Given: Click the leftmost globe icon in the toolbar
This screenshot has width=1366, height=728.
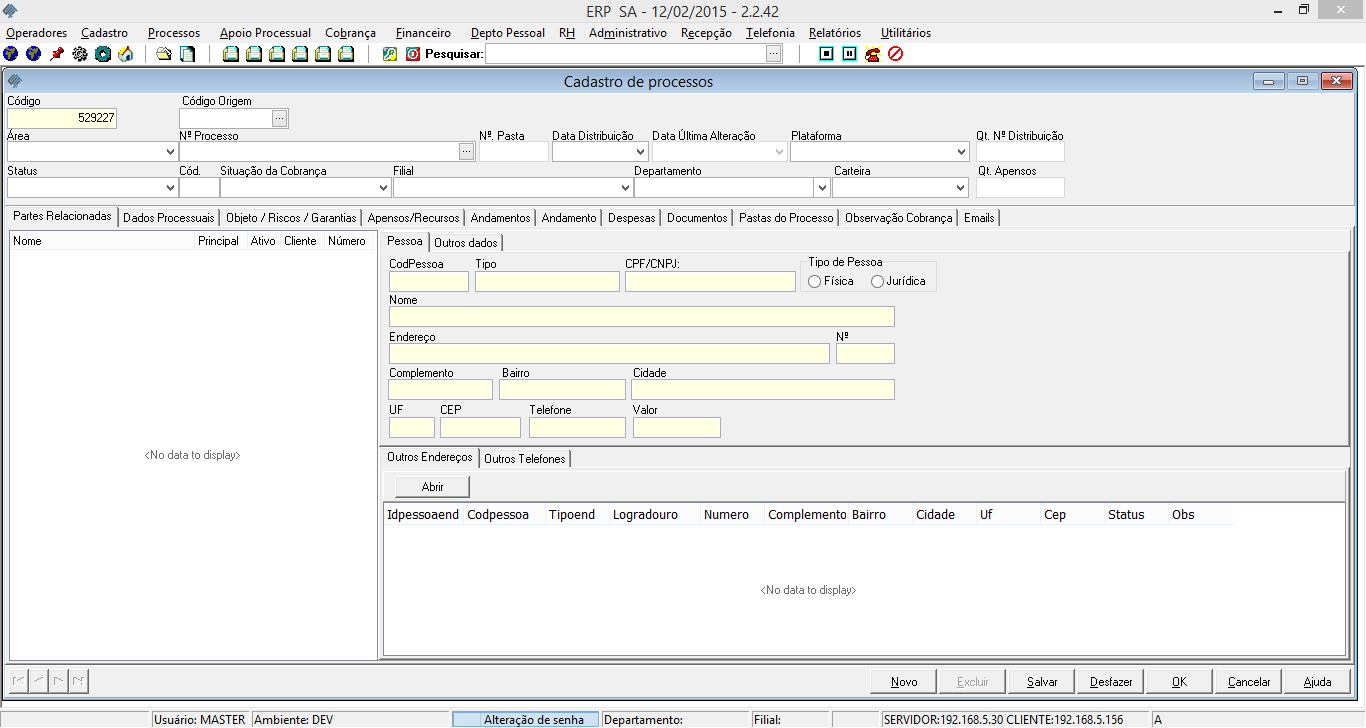Looking at the screenshot, I should click(11, 54).
